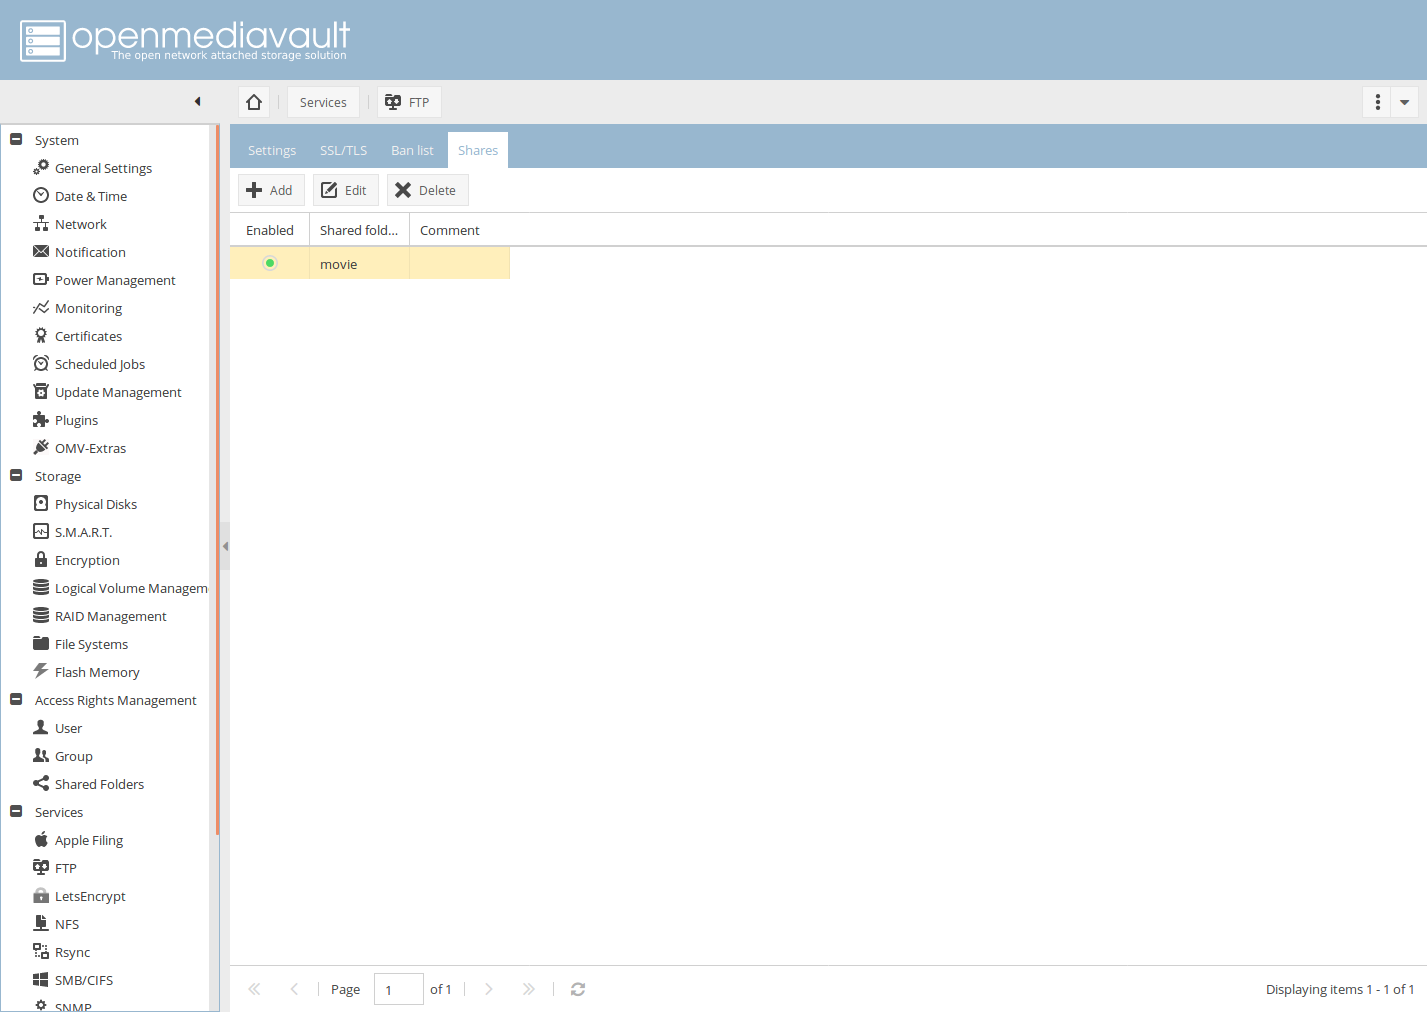Screen dimensions: 1427x1012
Task: Open the File Systems folder icon
Action: [41, 643]
